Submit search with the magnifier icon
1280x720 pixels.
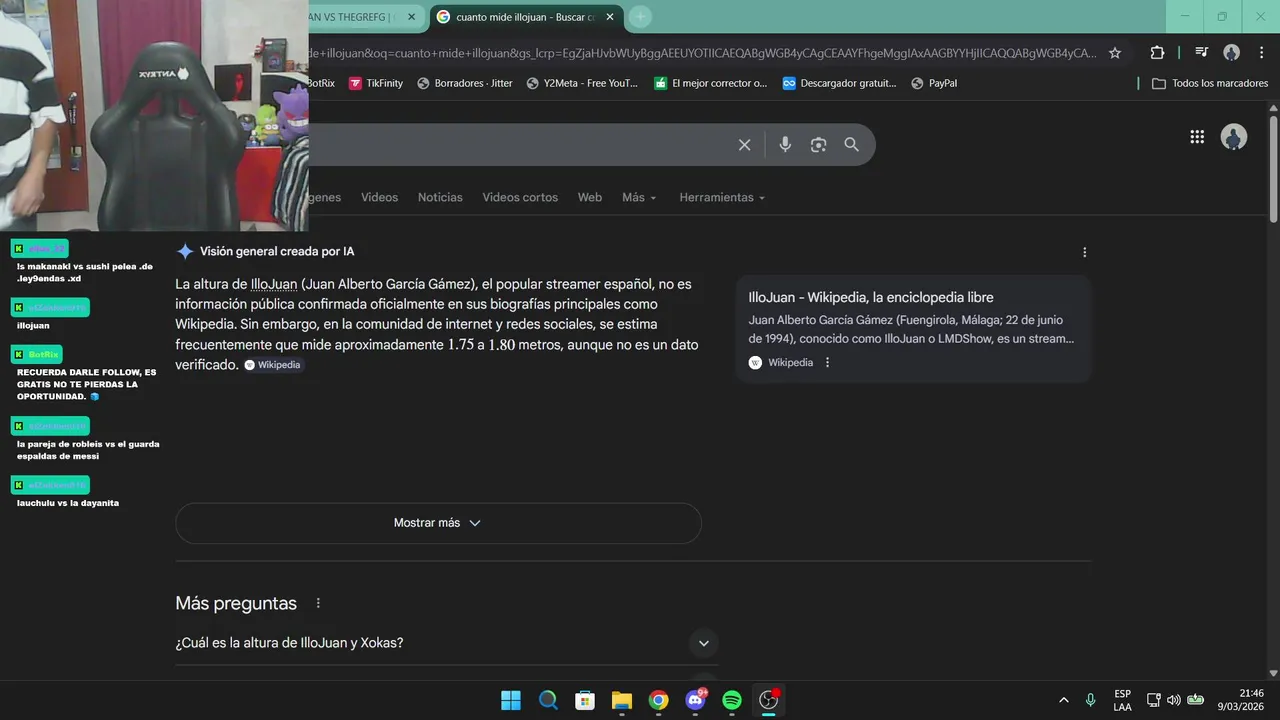tap(851, 145)
